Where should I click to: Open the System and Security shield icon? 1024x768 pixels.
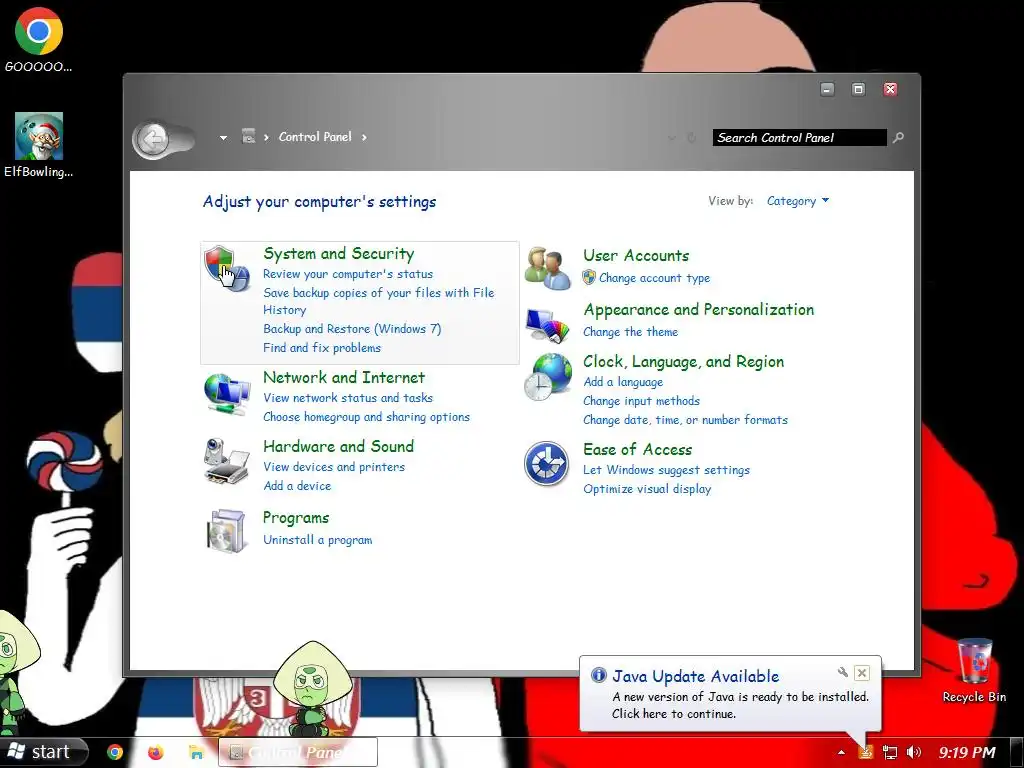tap(227, 268)
